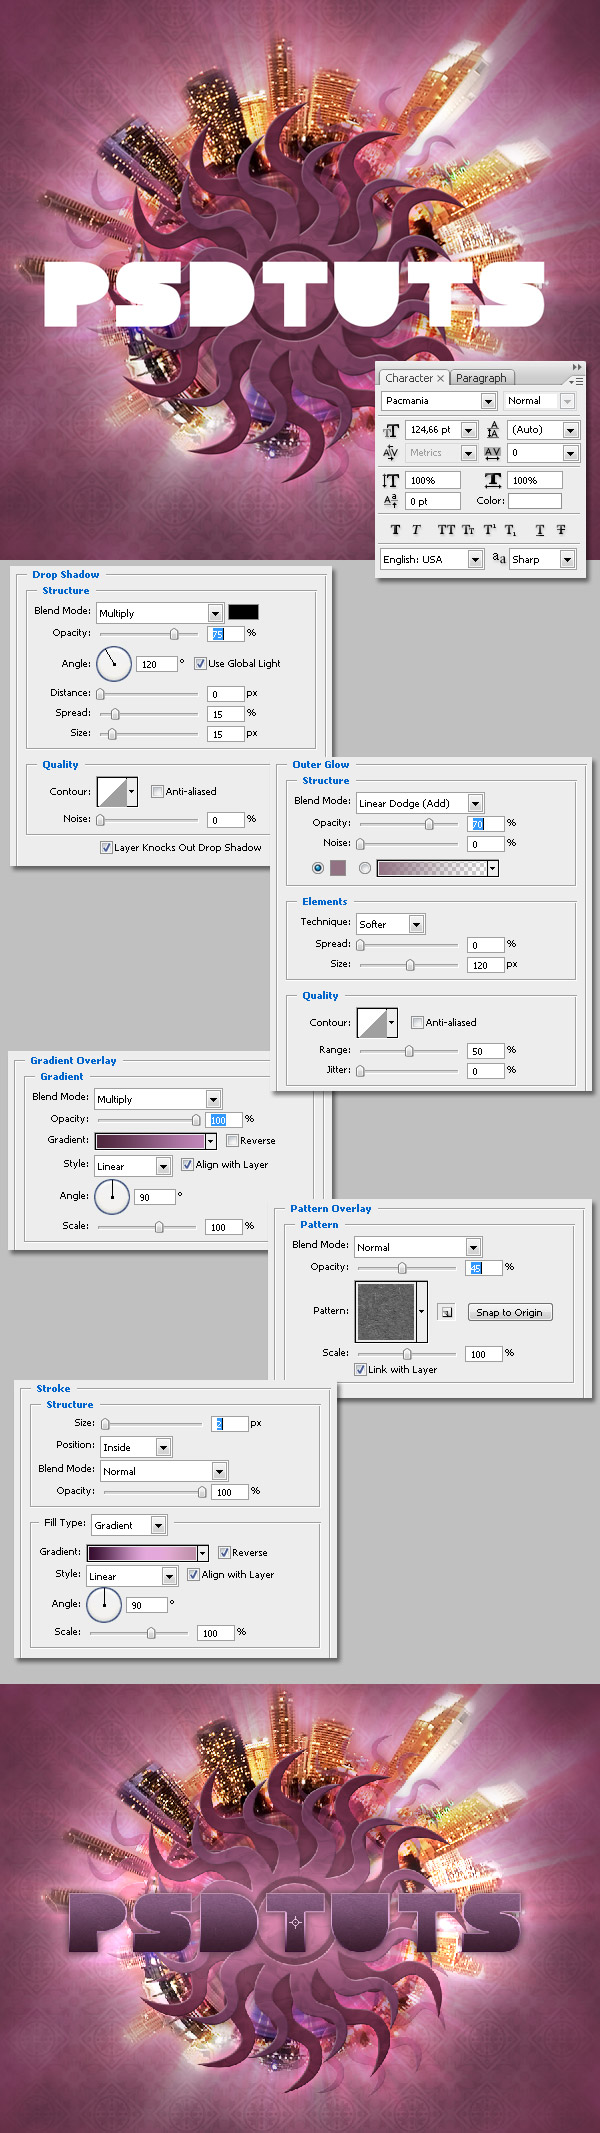Click the leading icon
The height and width of the screenshot is (2133, 600).
pos(493,430)
